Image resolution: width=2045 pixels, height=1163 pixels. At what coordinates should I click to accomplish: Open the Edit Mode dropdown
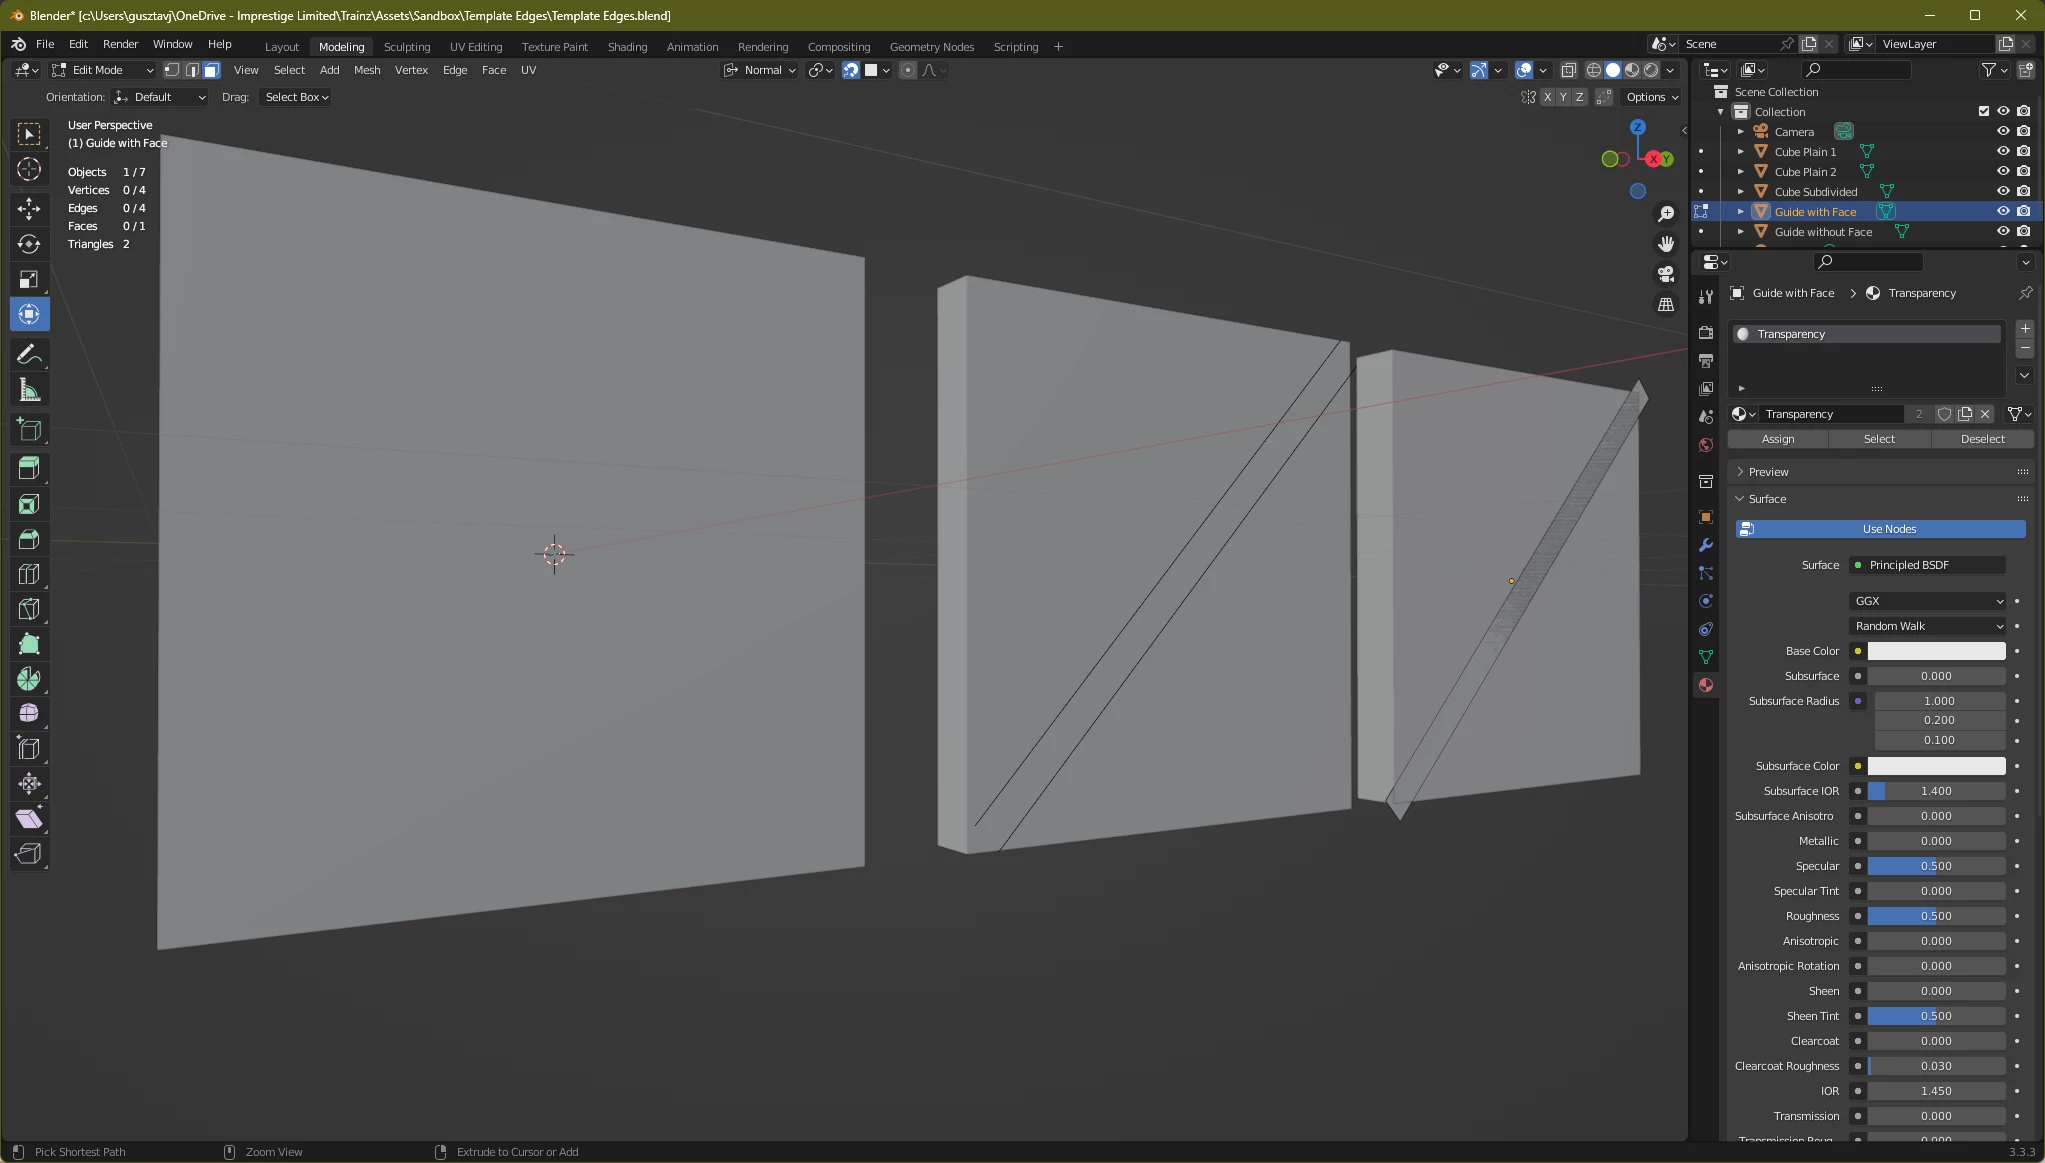103,70
